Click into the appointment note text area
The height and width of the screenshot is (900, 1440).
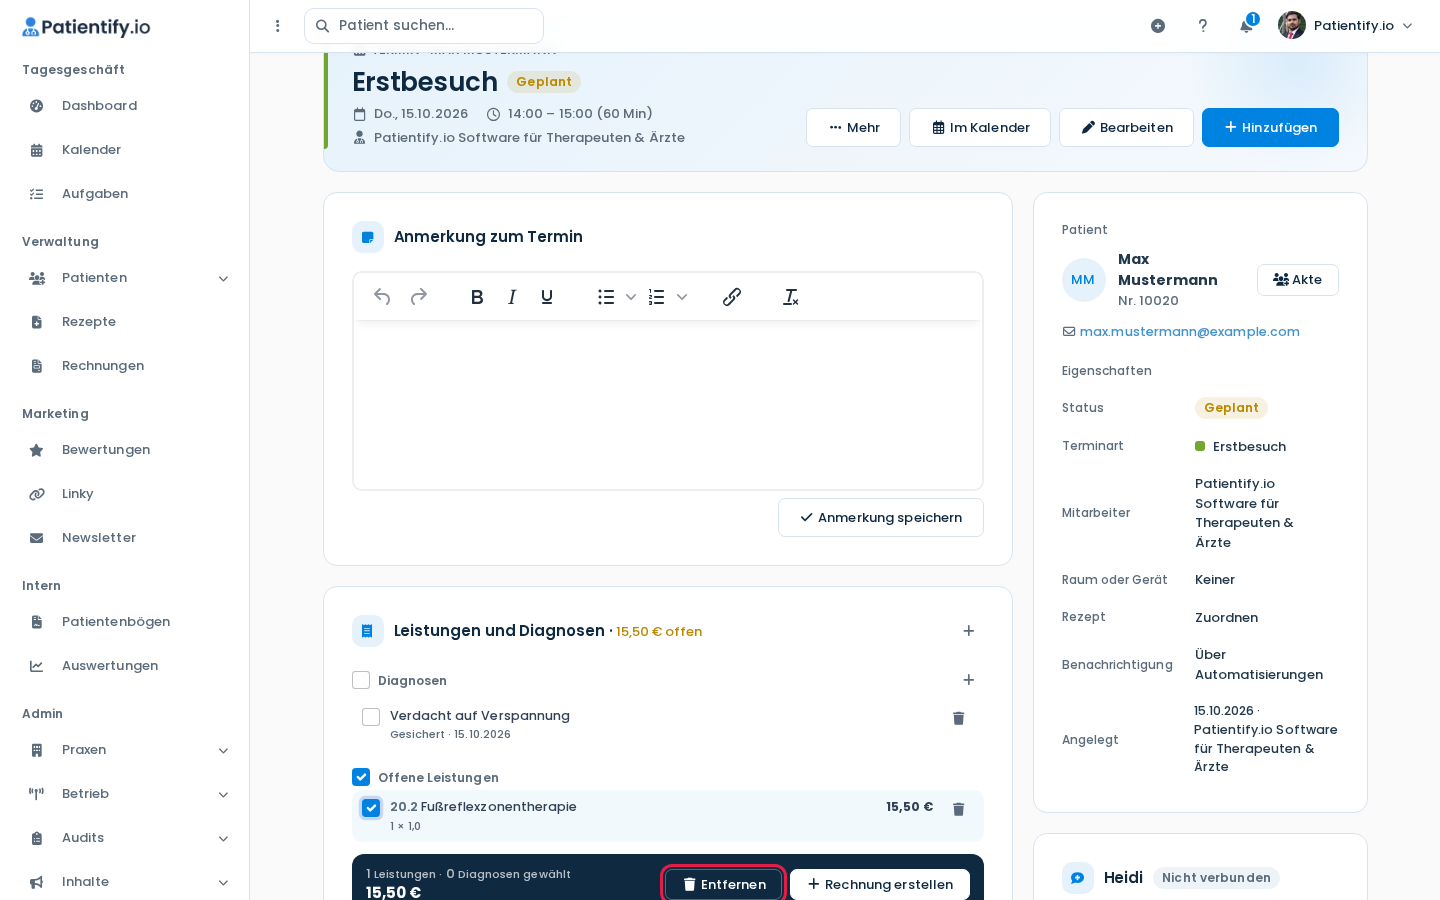point(668,405)
